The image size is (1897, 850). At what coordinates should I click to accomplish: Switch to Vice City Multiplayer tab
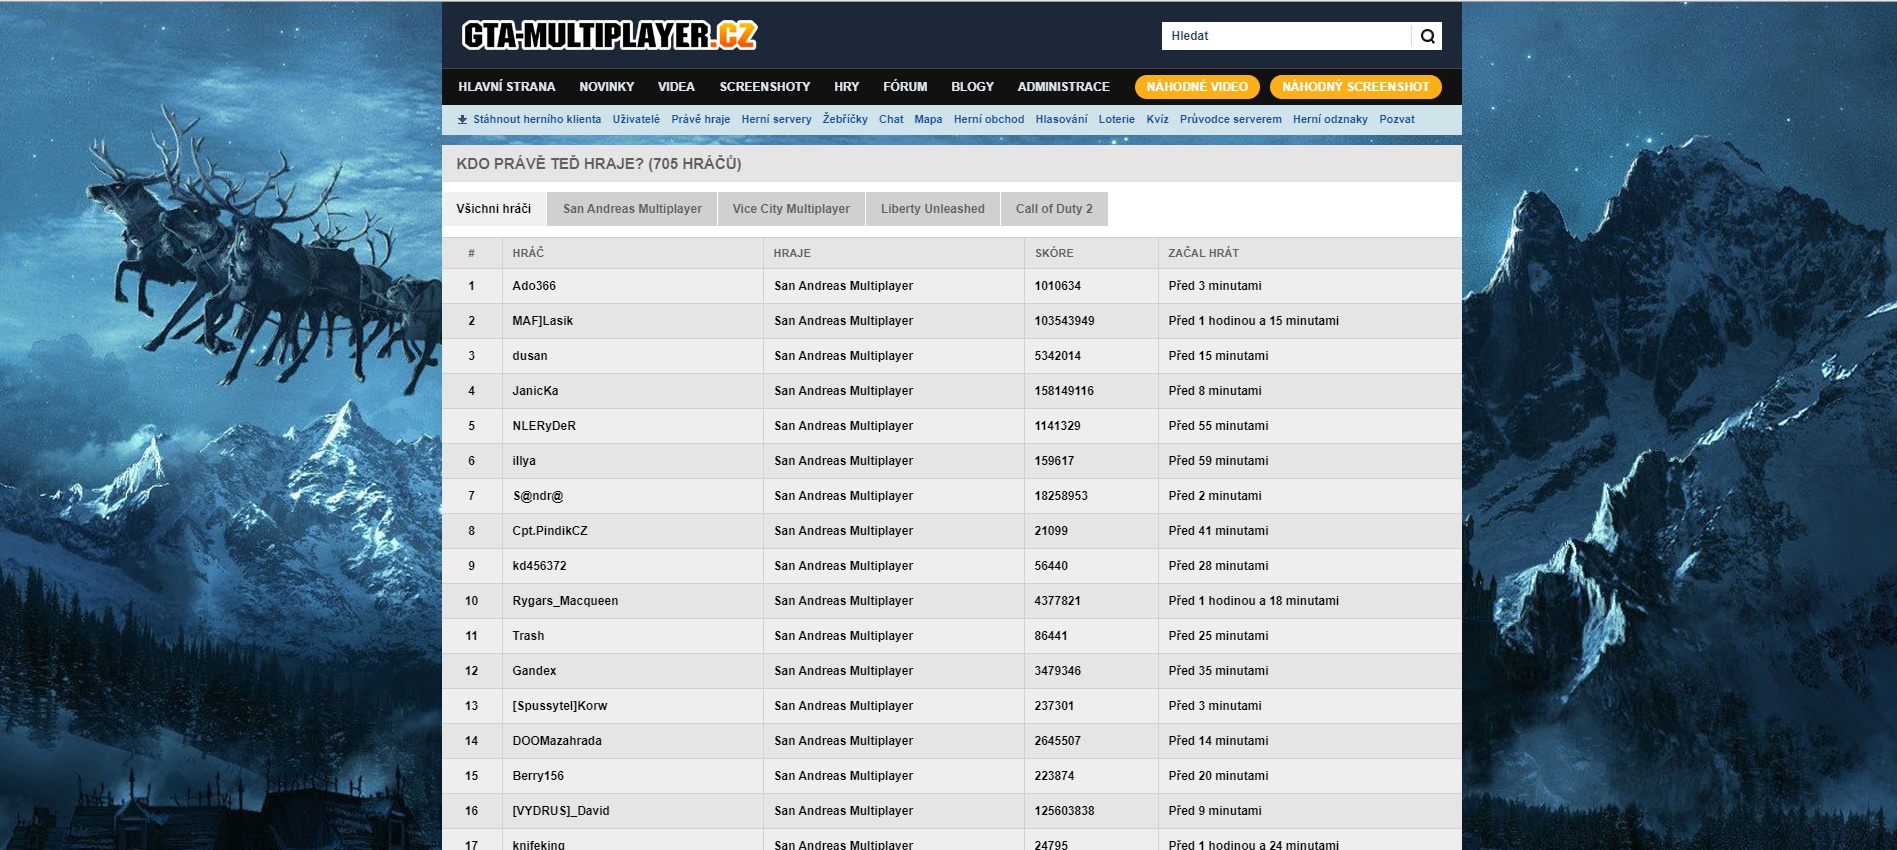791,209
